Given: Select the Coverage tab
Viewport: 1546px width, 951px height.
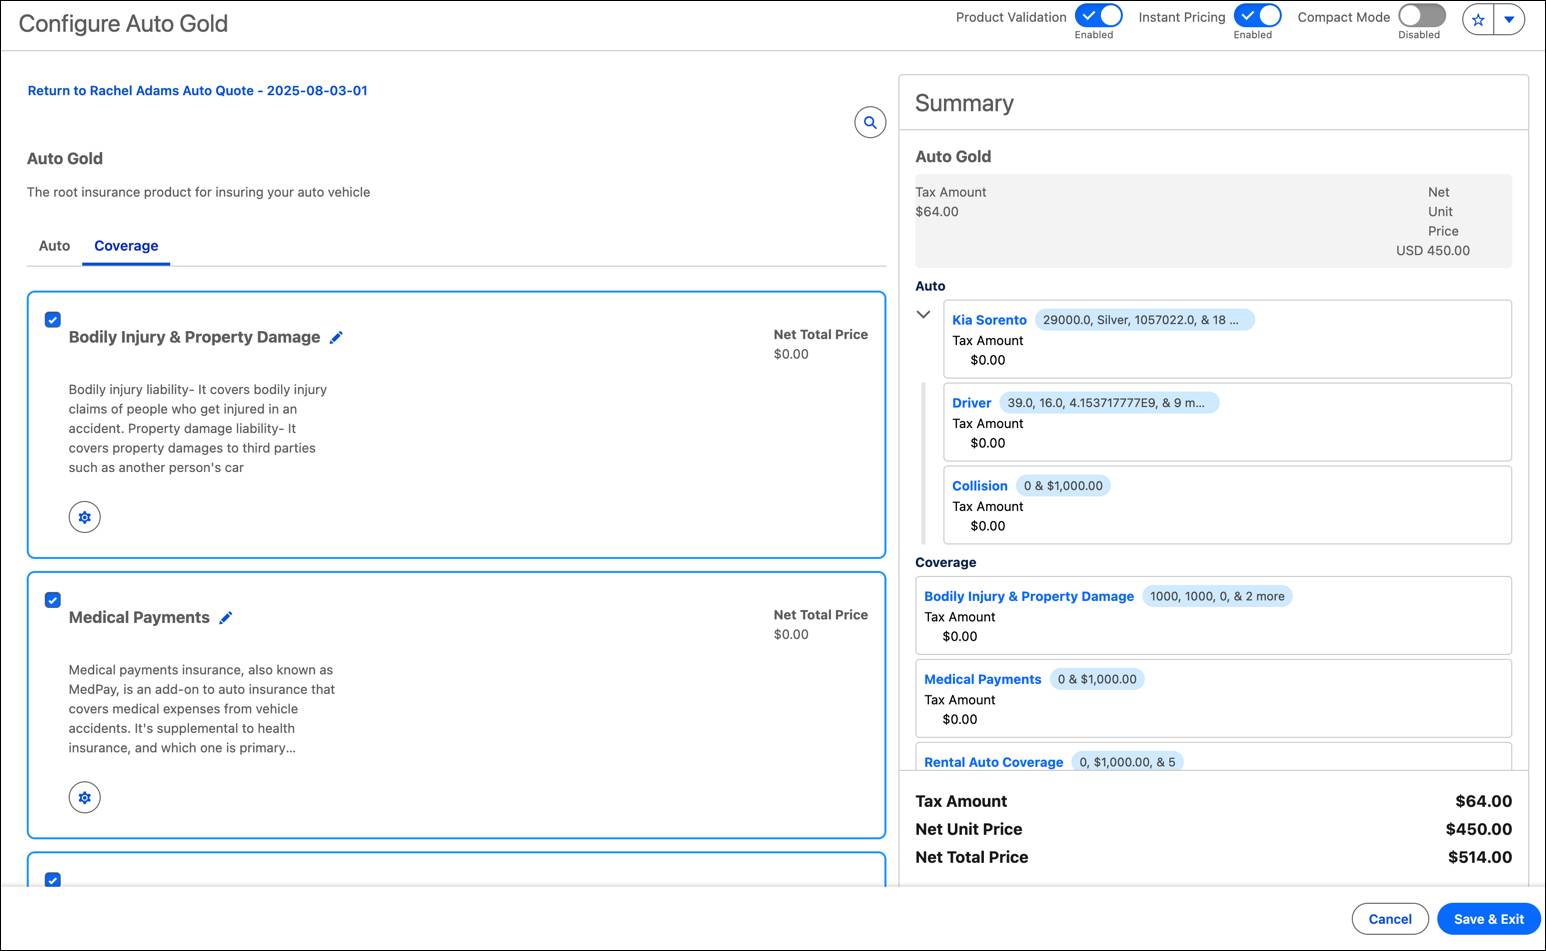Looking at the screenshot, I should click(x=126, y=246).
